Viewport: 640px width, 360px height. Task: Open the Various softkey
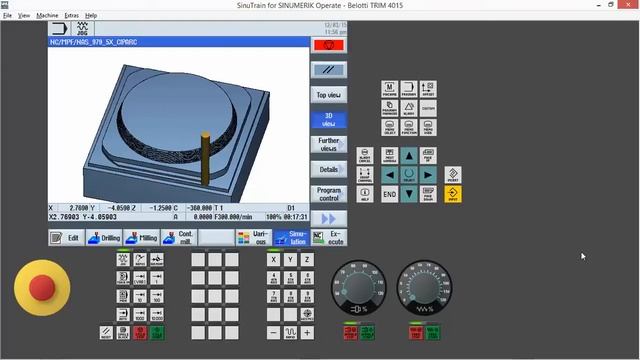coord(253,238)
